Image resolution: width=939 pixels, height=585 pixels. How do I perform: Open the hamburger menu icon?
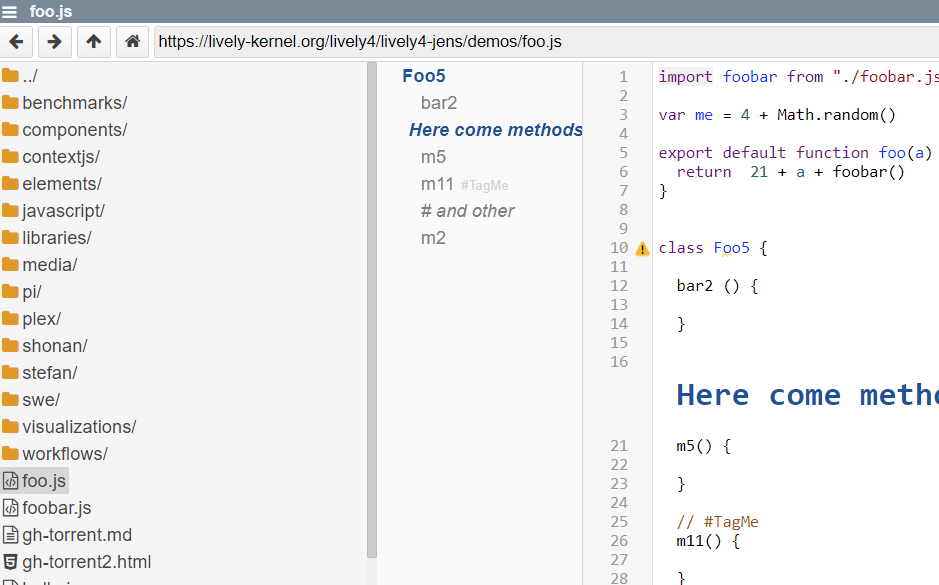point(10,12)
